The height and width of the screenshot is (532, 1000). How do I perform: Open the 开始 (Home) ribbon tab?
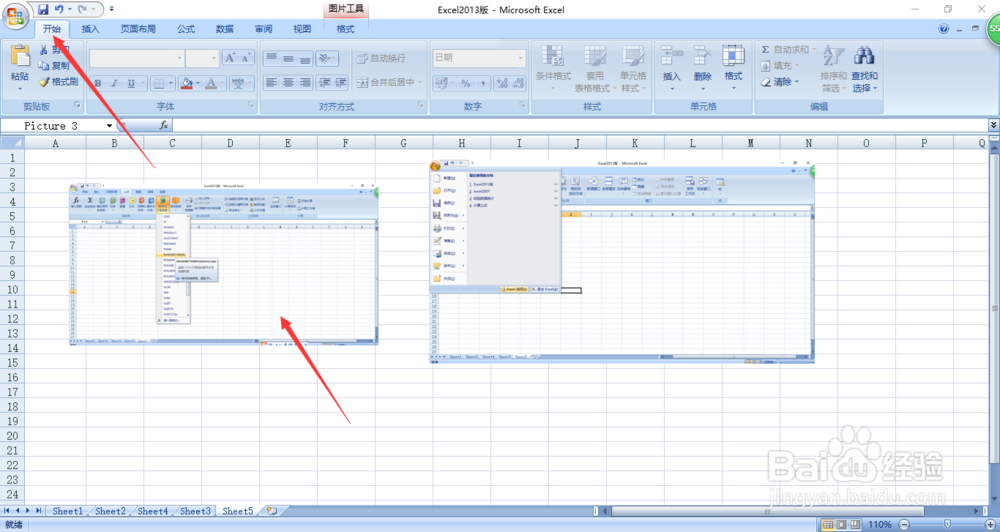coord(52,29)
